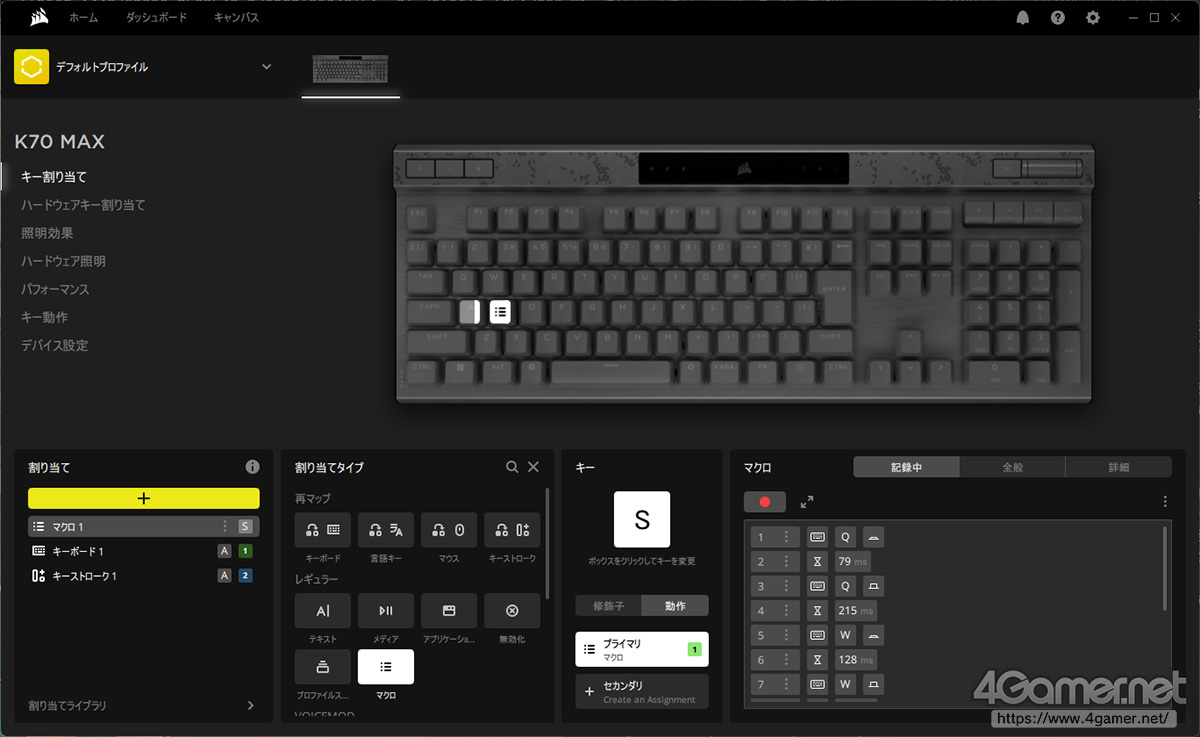Image resolution: width=1200 pixels, height=737 pixels.
Task: Choose the 言語キー remap type
Action: (x=386, y=530)
